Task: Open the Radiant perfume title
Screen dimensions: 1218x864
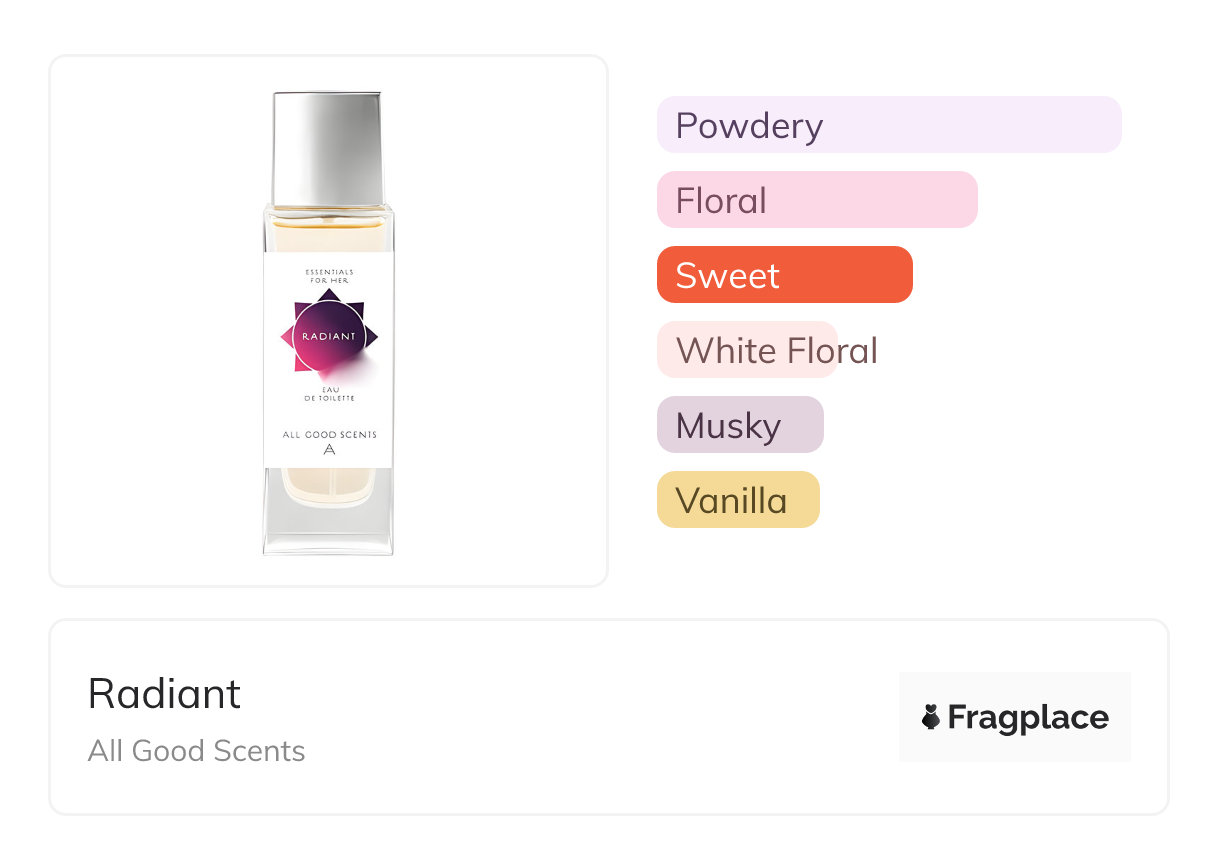Action: [165, 694]
